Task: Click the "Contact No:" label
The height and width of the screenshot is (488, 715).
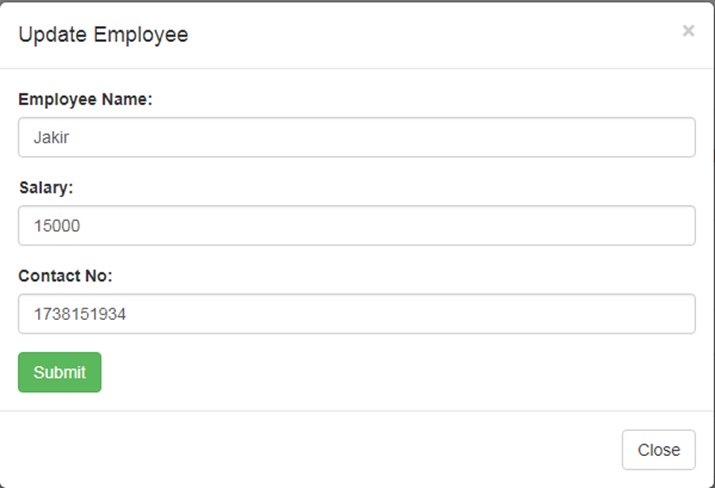Action: tap(65, 275)
